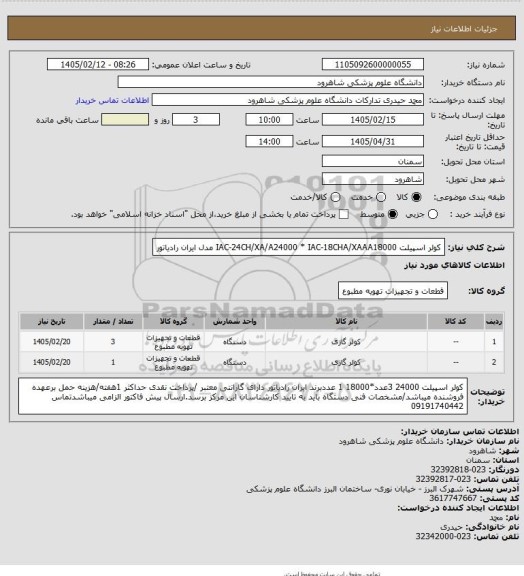
Task: Click the days remaining field showing 3
Action: tap(196, 120)
